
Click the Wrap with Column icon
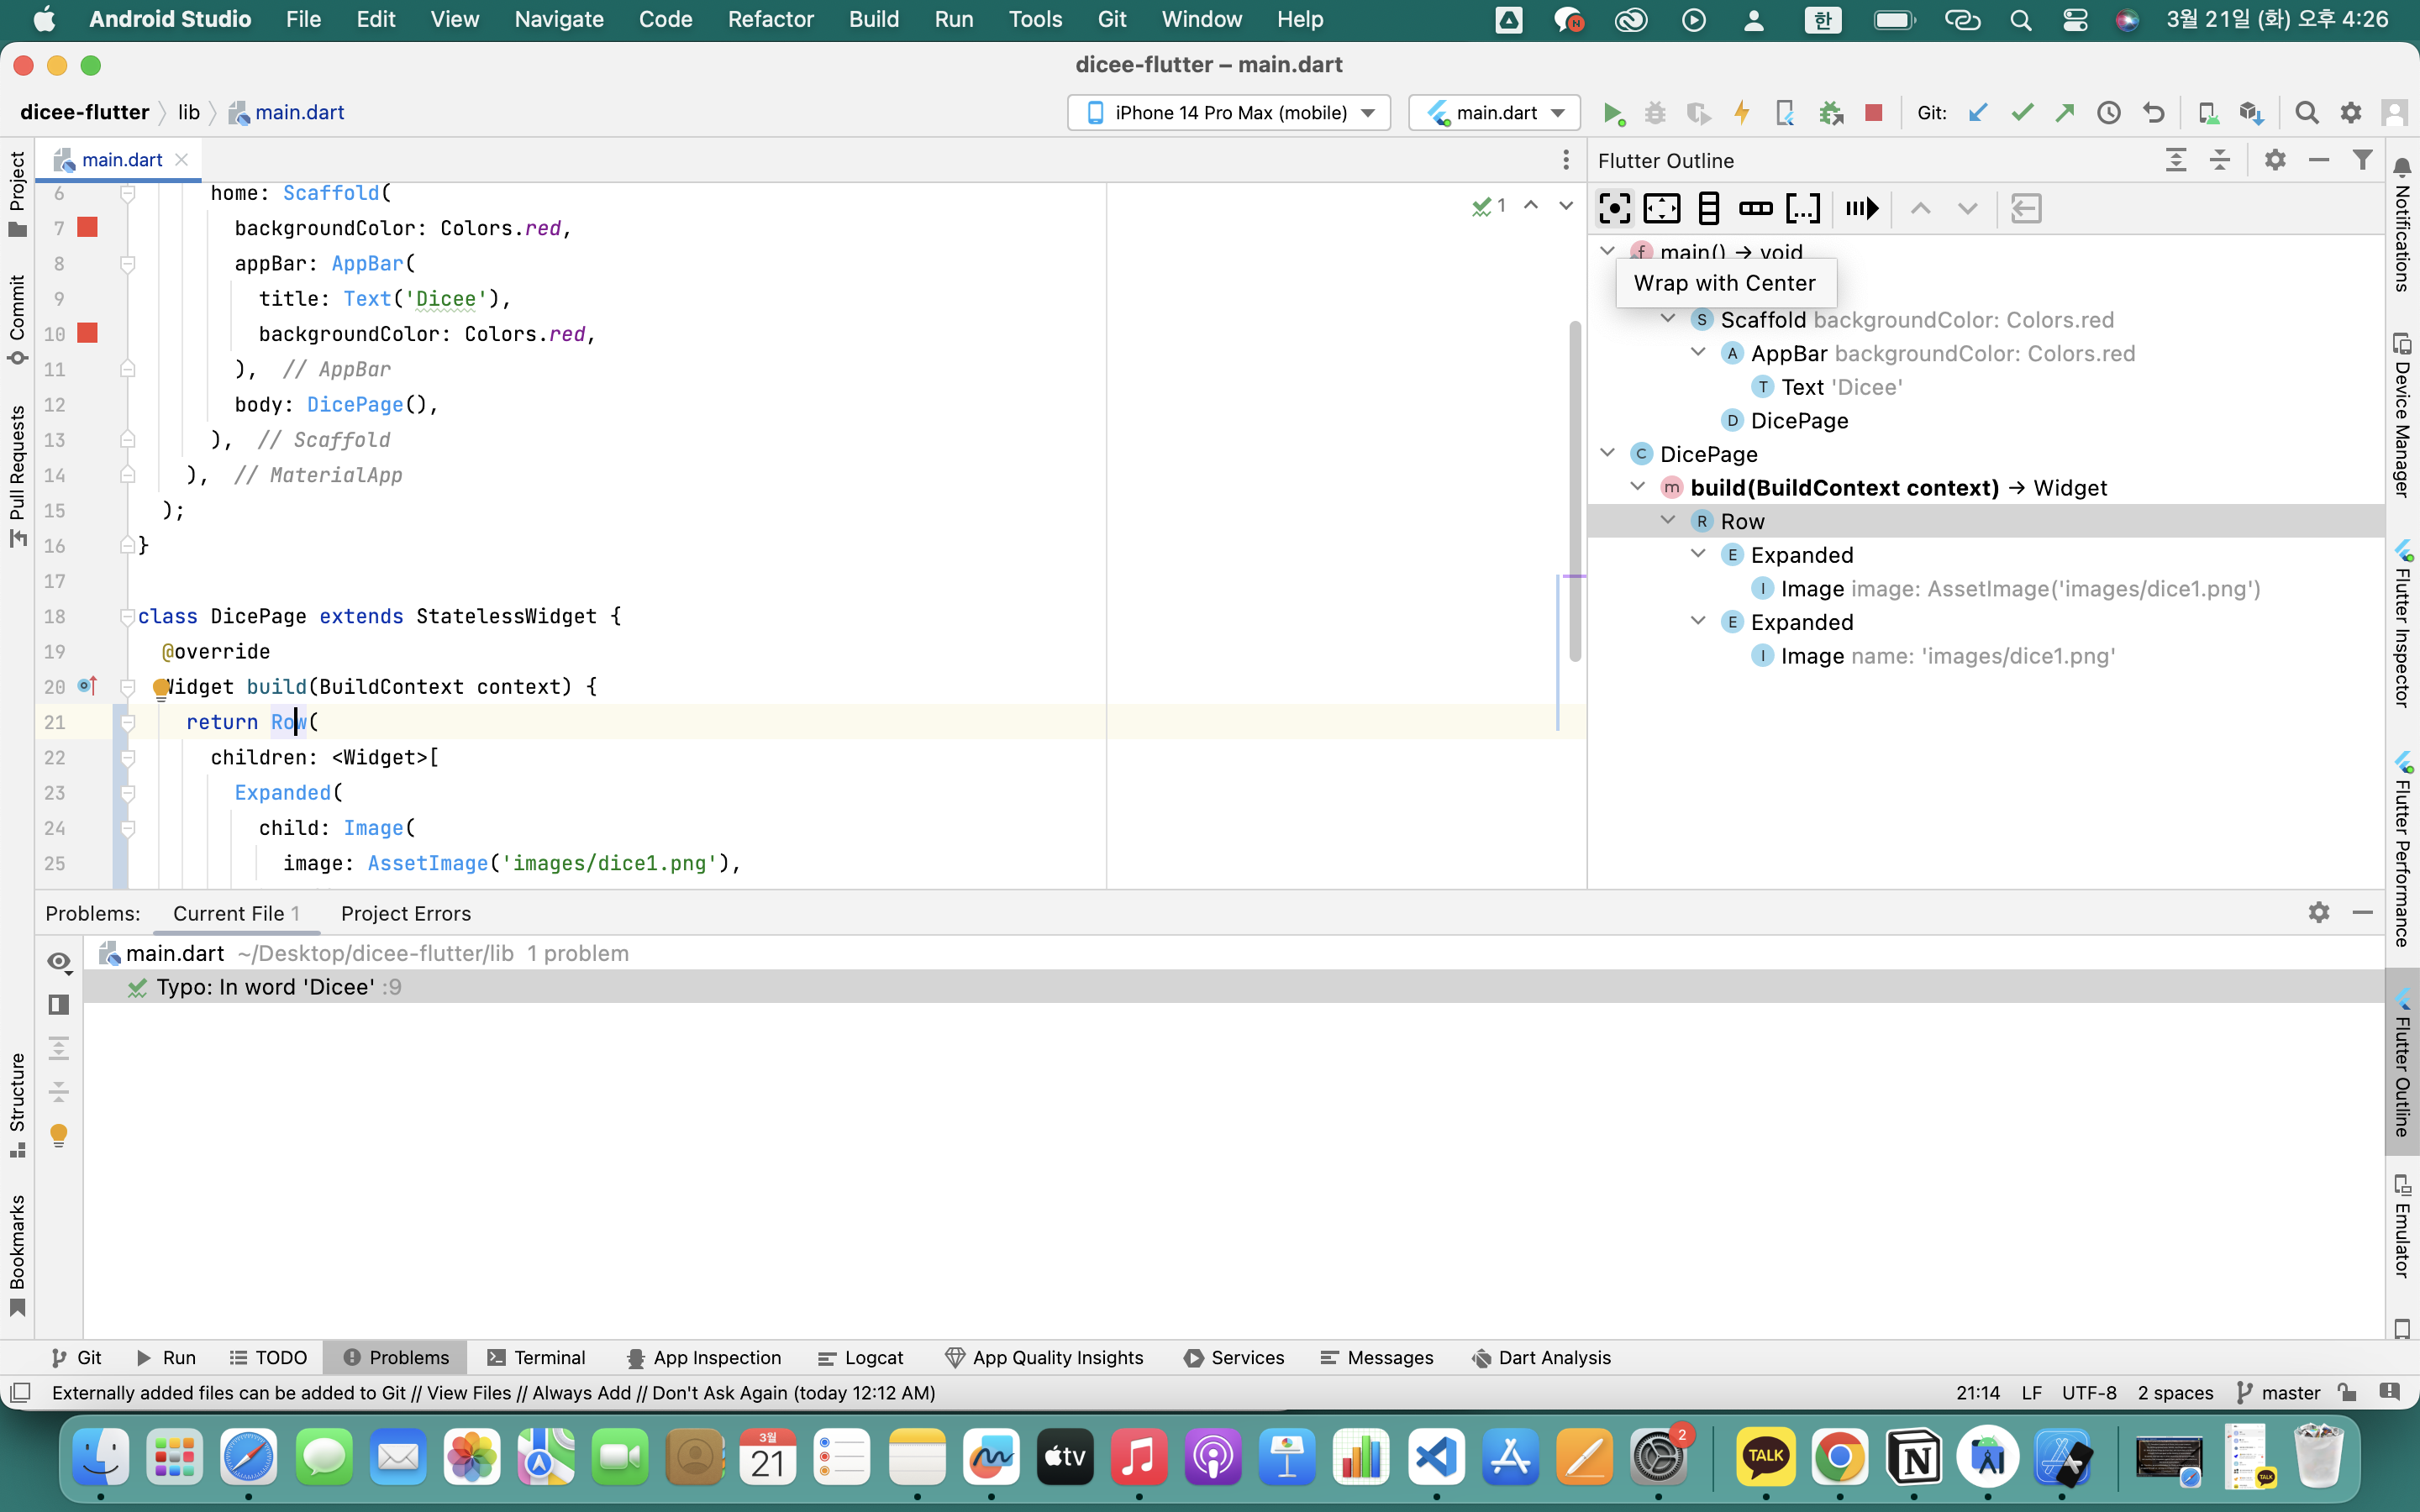point(1708,208)
